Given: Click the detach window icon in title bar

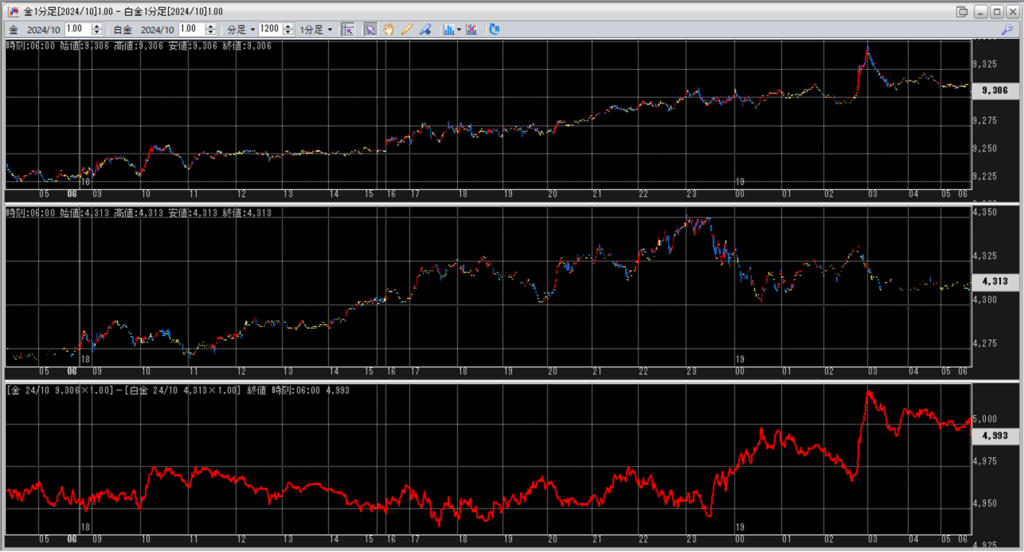Looking at the screenshot, I should click(962, 11).
